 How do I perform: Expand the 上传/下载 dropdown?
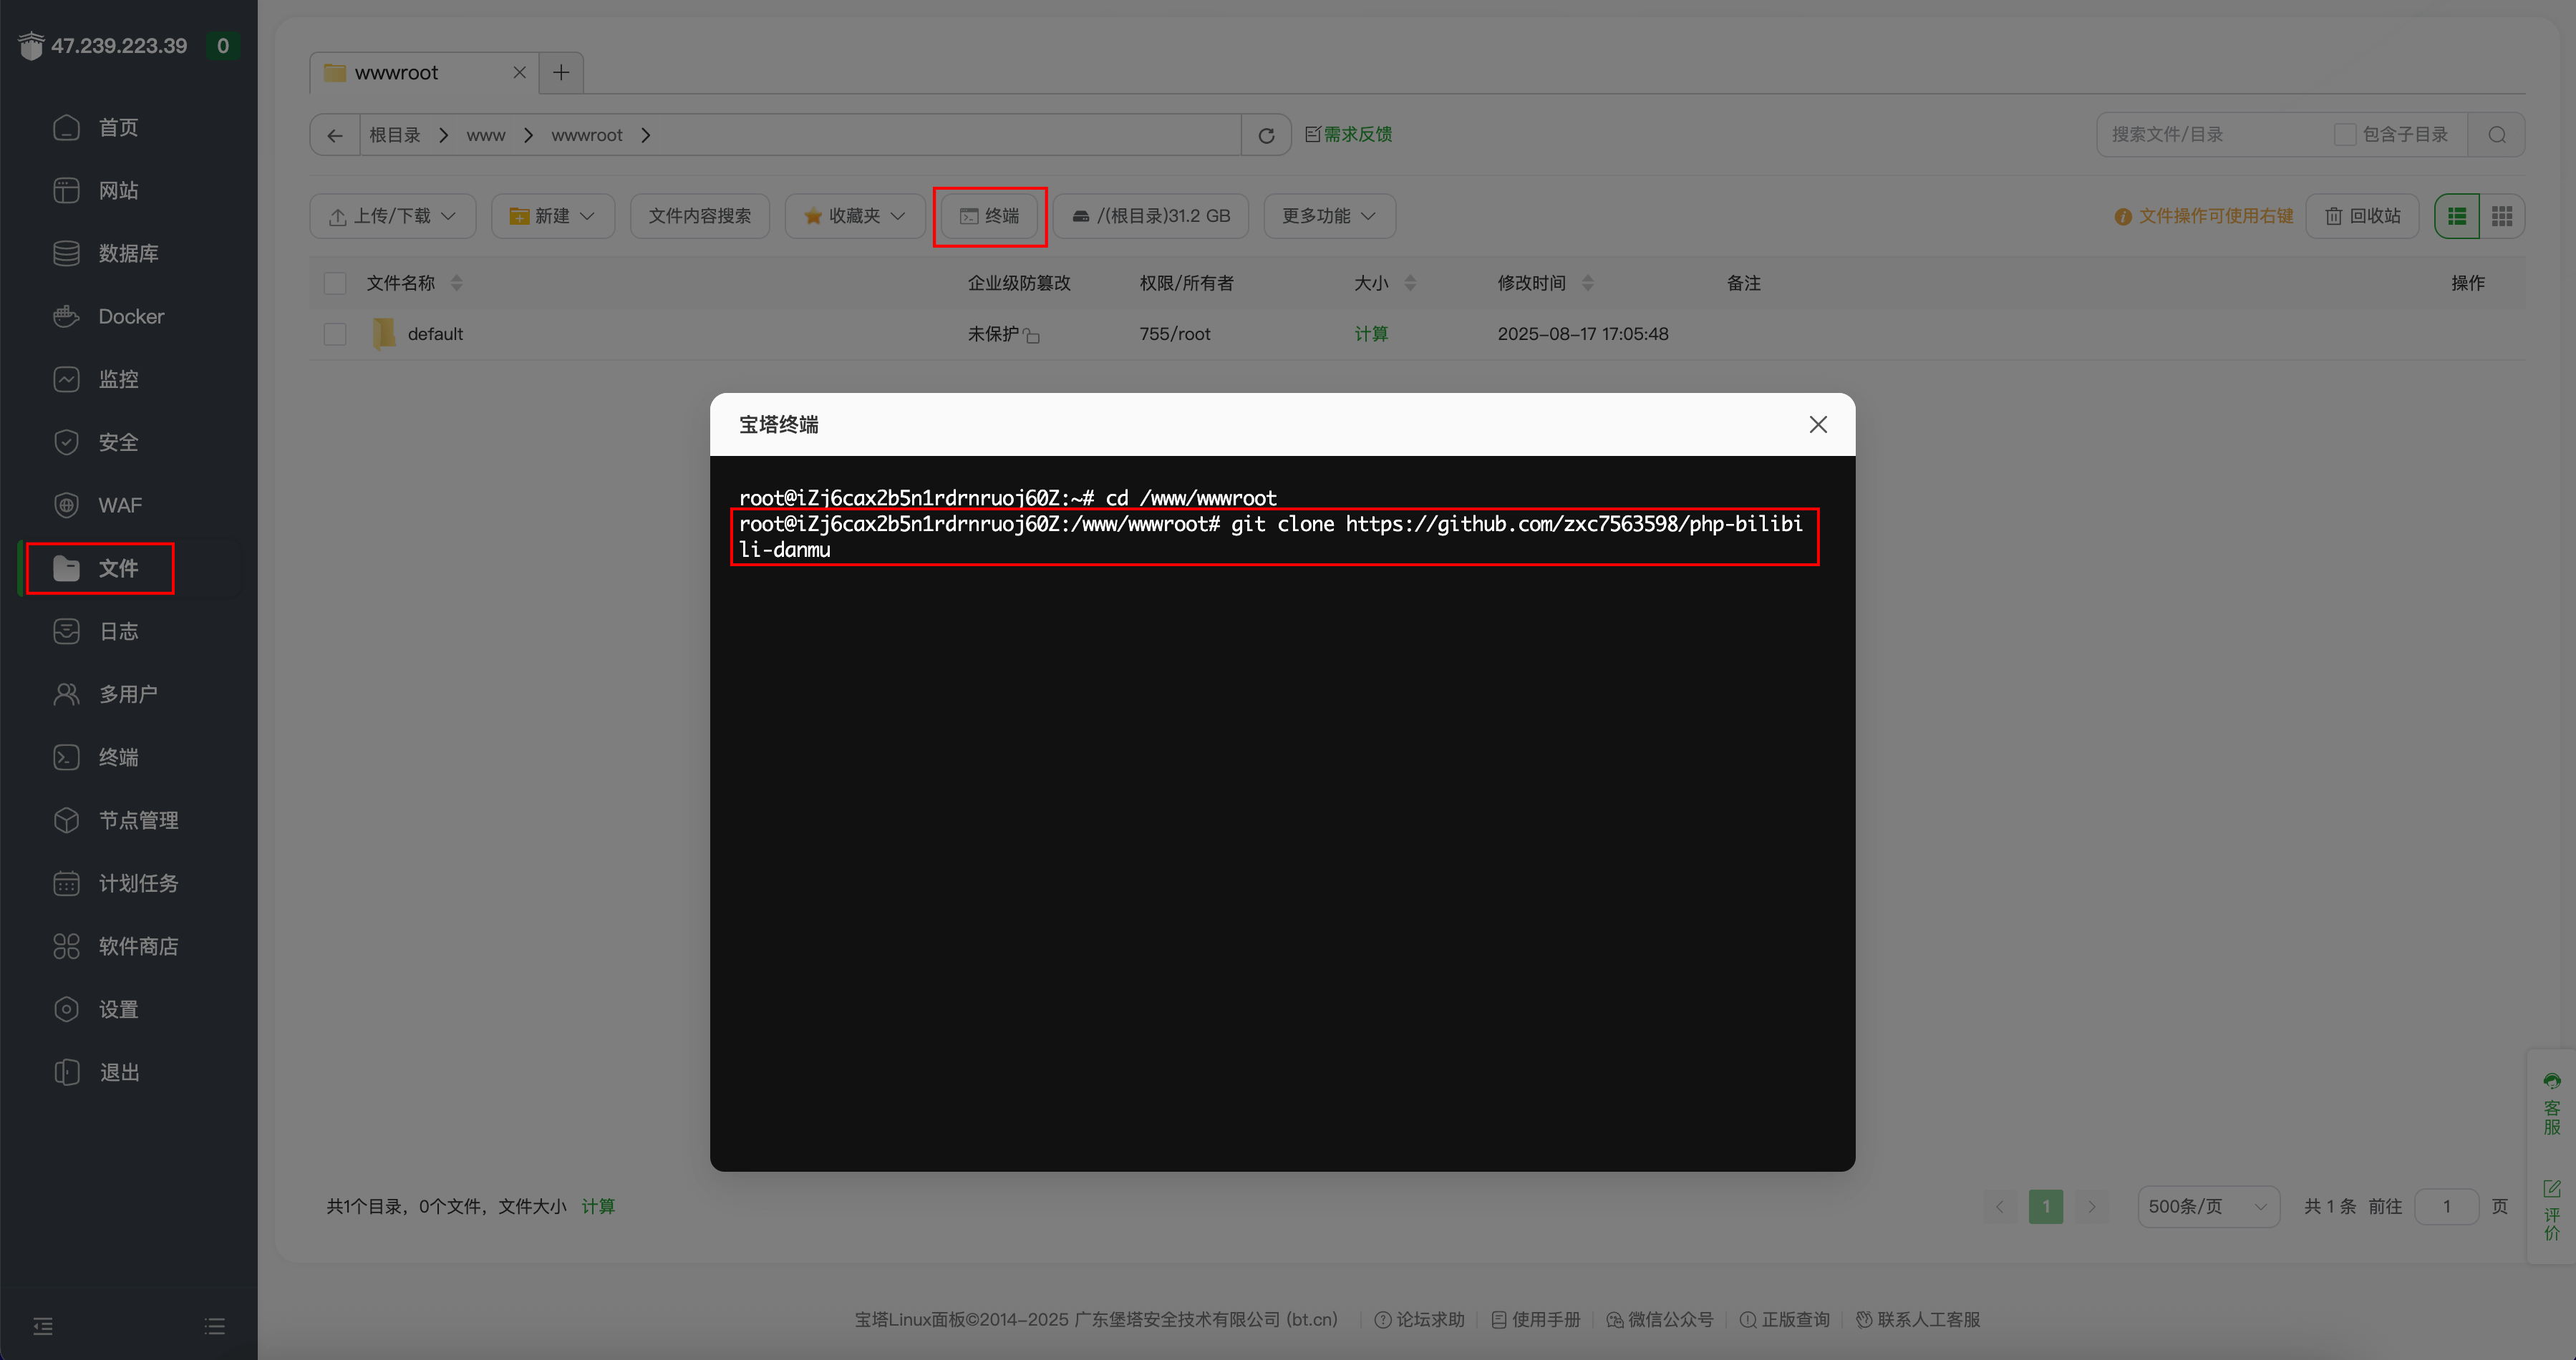point(392,216)
